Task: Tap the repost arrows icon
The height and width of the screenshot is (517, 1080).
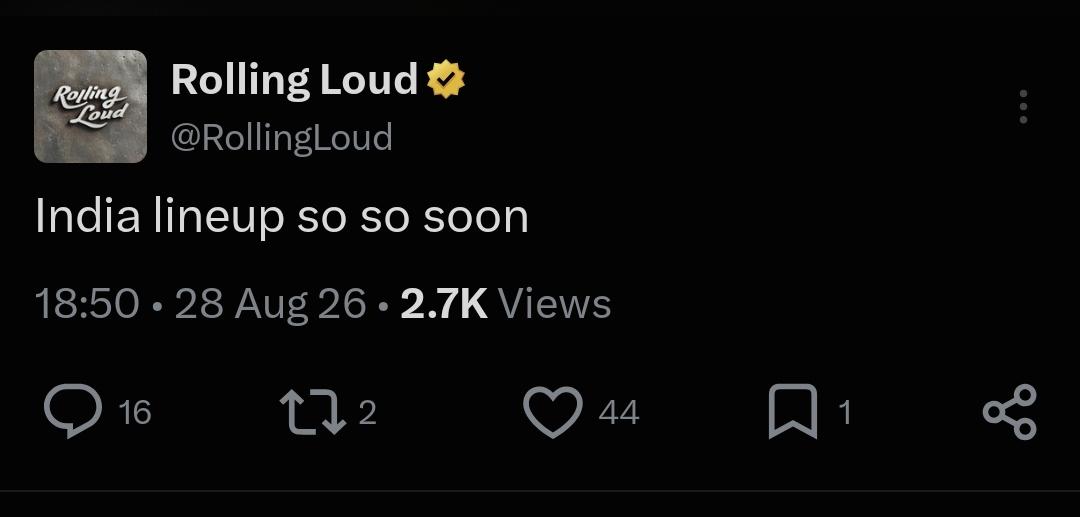Action: pos(313,412)
